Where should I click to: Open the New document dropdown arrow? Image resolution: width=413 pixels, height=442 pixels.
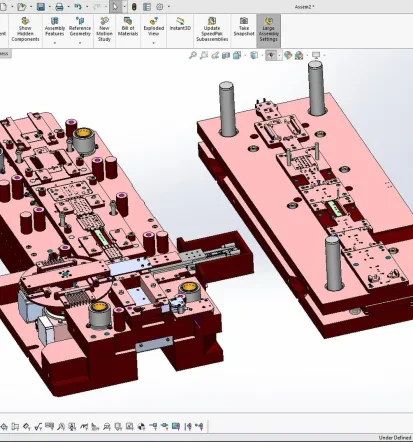[x=12, y=7]
